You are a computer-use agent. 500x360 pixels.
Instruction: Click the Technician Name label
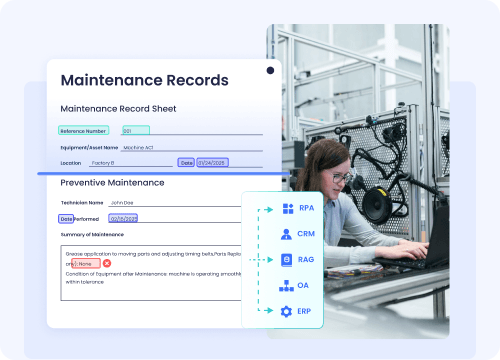[x=82, y=203]
